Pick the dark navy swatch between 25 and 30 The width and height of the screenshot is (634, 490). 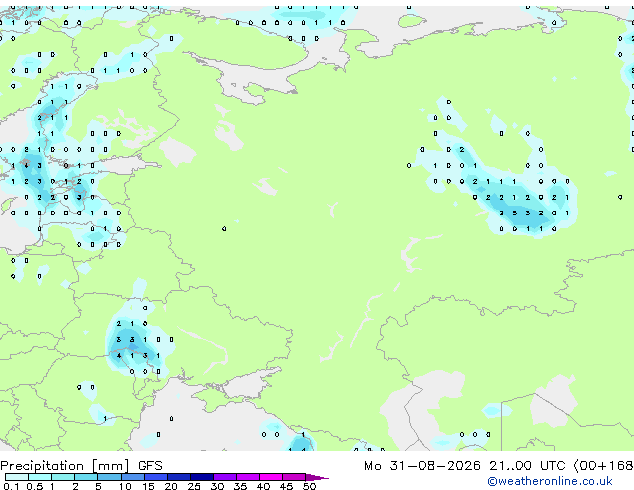coord(201,477)
